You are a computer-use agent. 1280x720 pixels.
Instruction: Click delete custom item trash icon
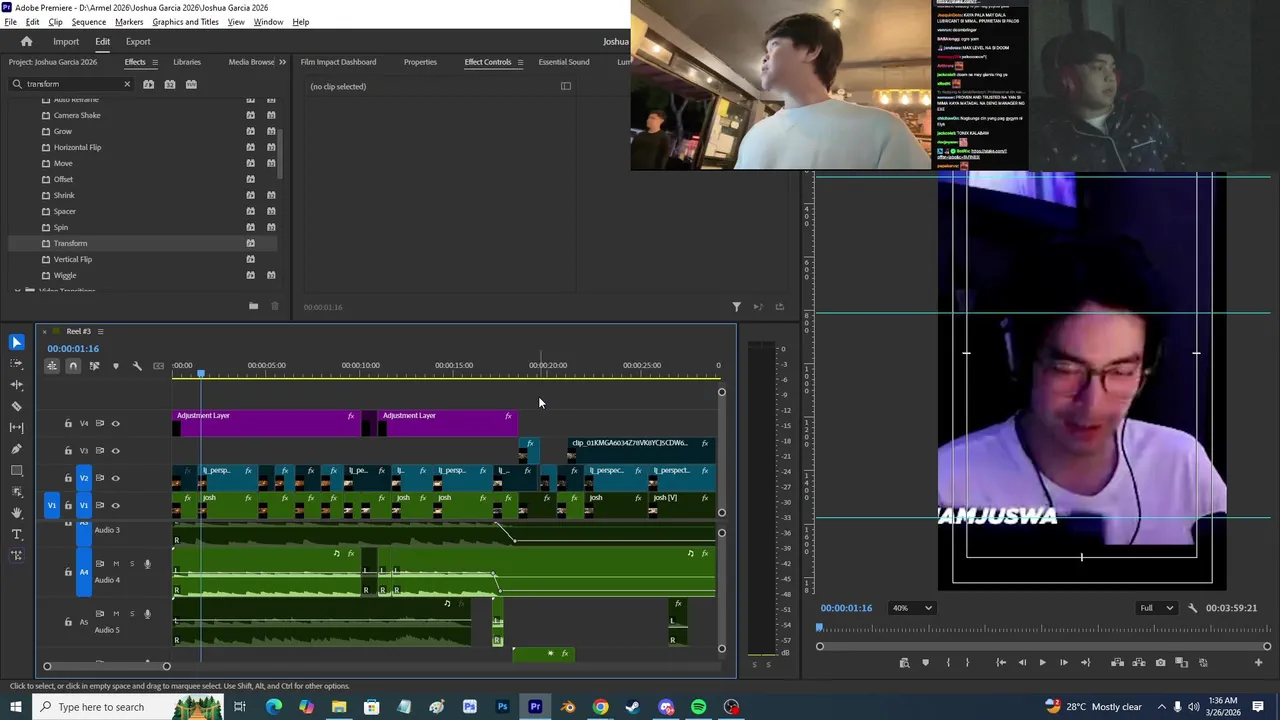[x=275, y=306]
